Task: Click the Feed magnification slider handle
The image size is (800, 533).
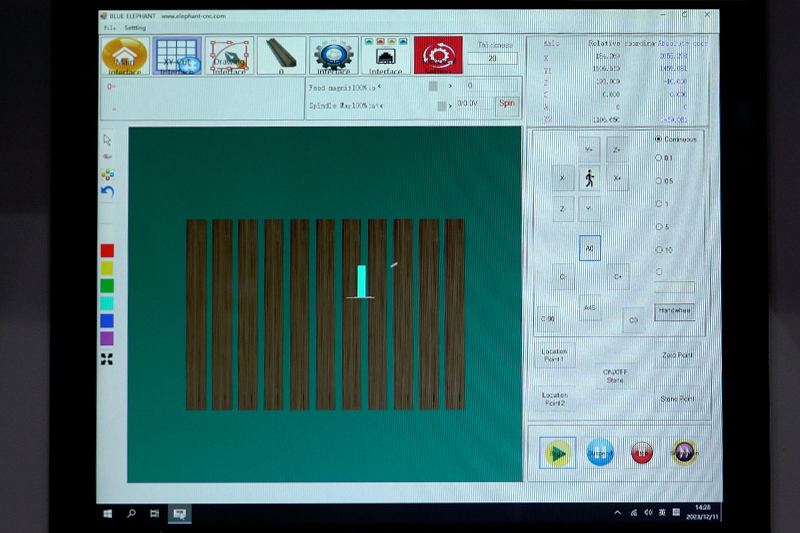Action: (x=433, y=86)
